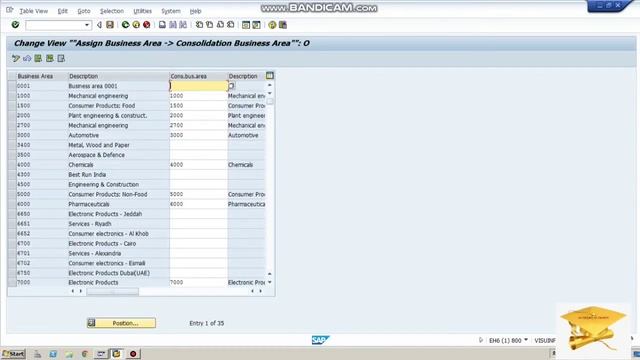
Task: Expand status bar with triangle icon
Action: [x=480, y=340]
